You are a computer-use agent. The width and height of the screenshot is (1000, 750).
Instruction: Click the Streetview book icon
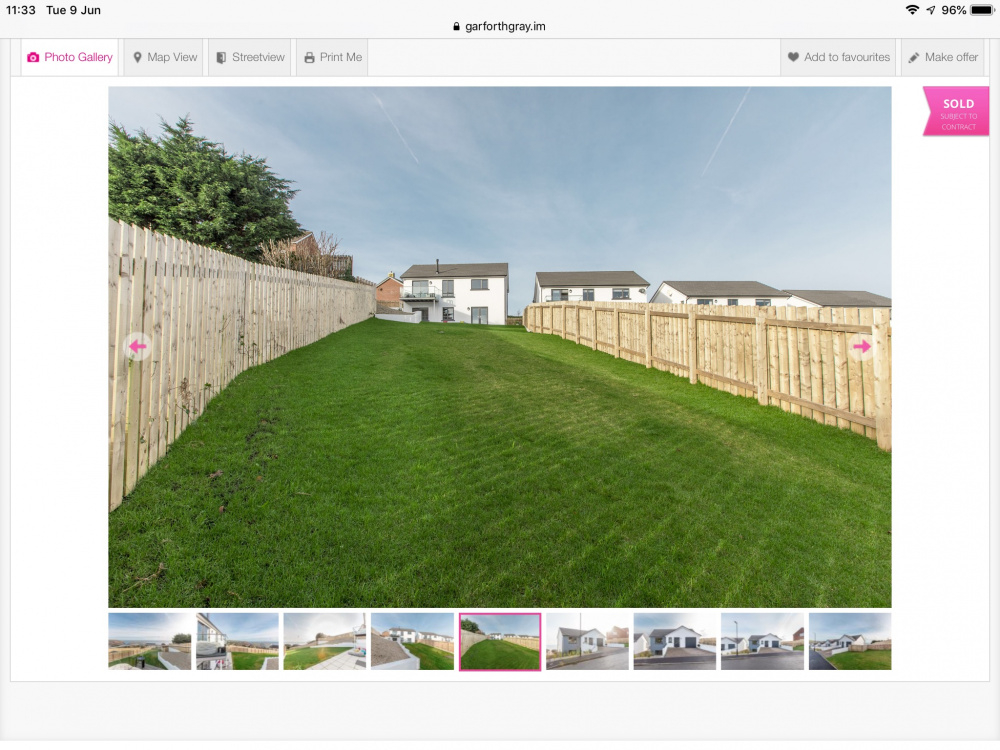(221, 57)
